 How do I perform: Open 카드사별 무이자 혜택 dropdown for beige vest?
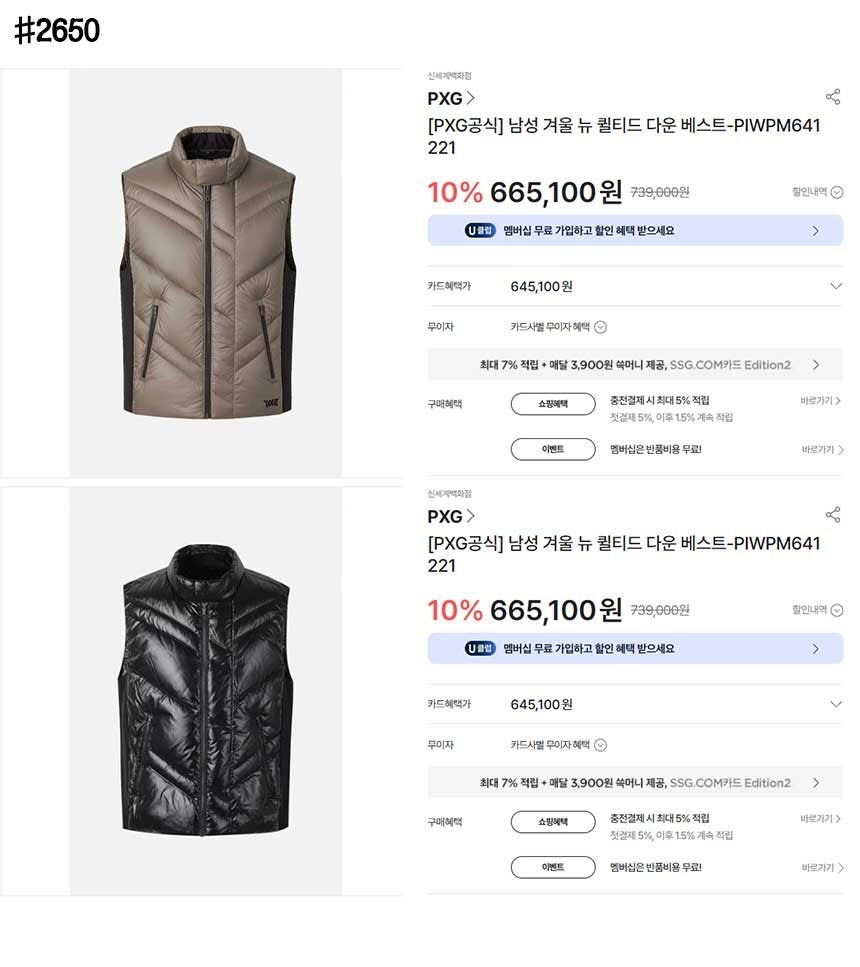pyautogui.click(x=601, y=327)
